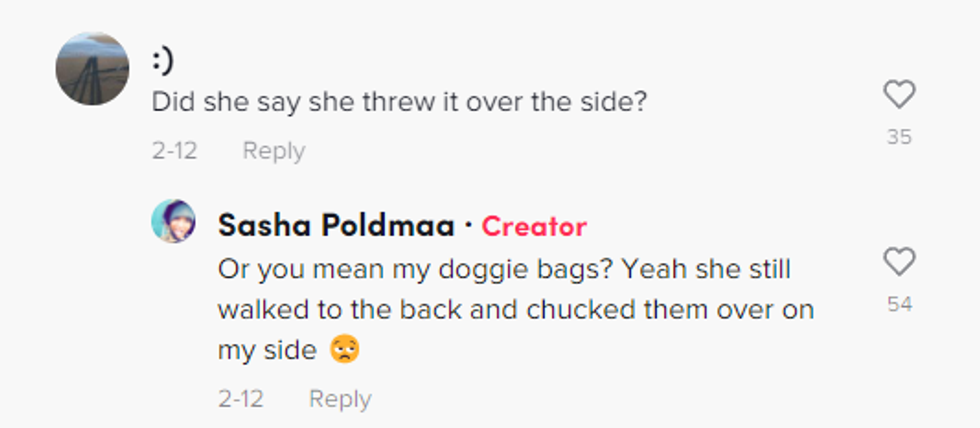Open Sasha Poldmaa's round avatar
The height and width of the screenshot is (428, 980).
pos(173,221)
